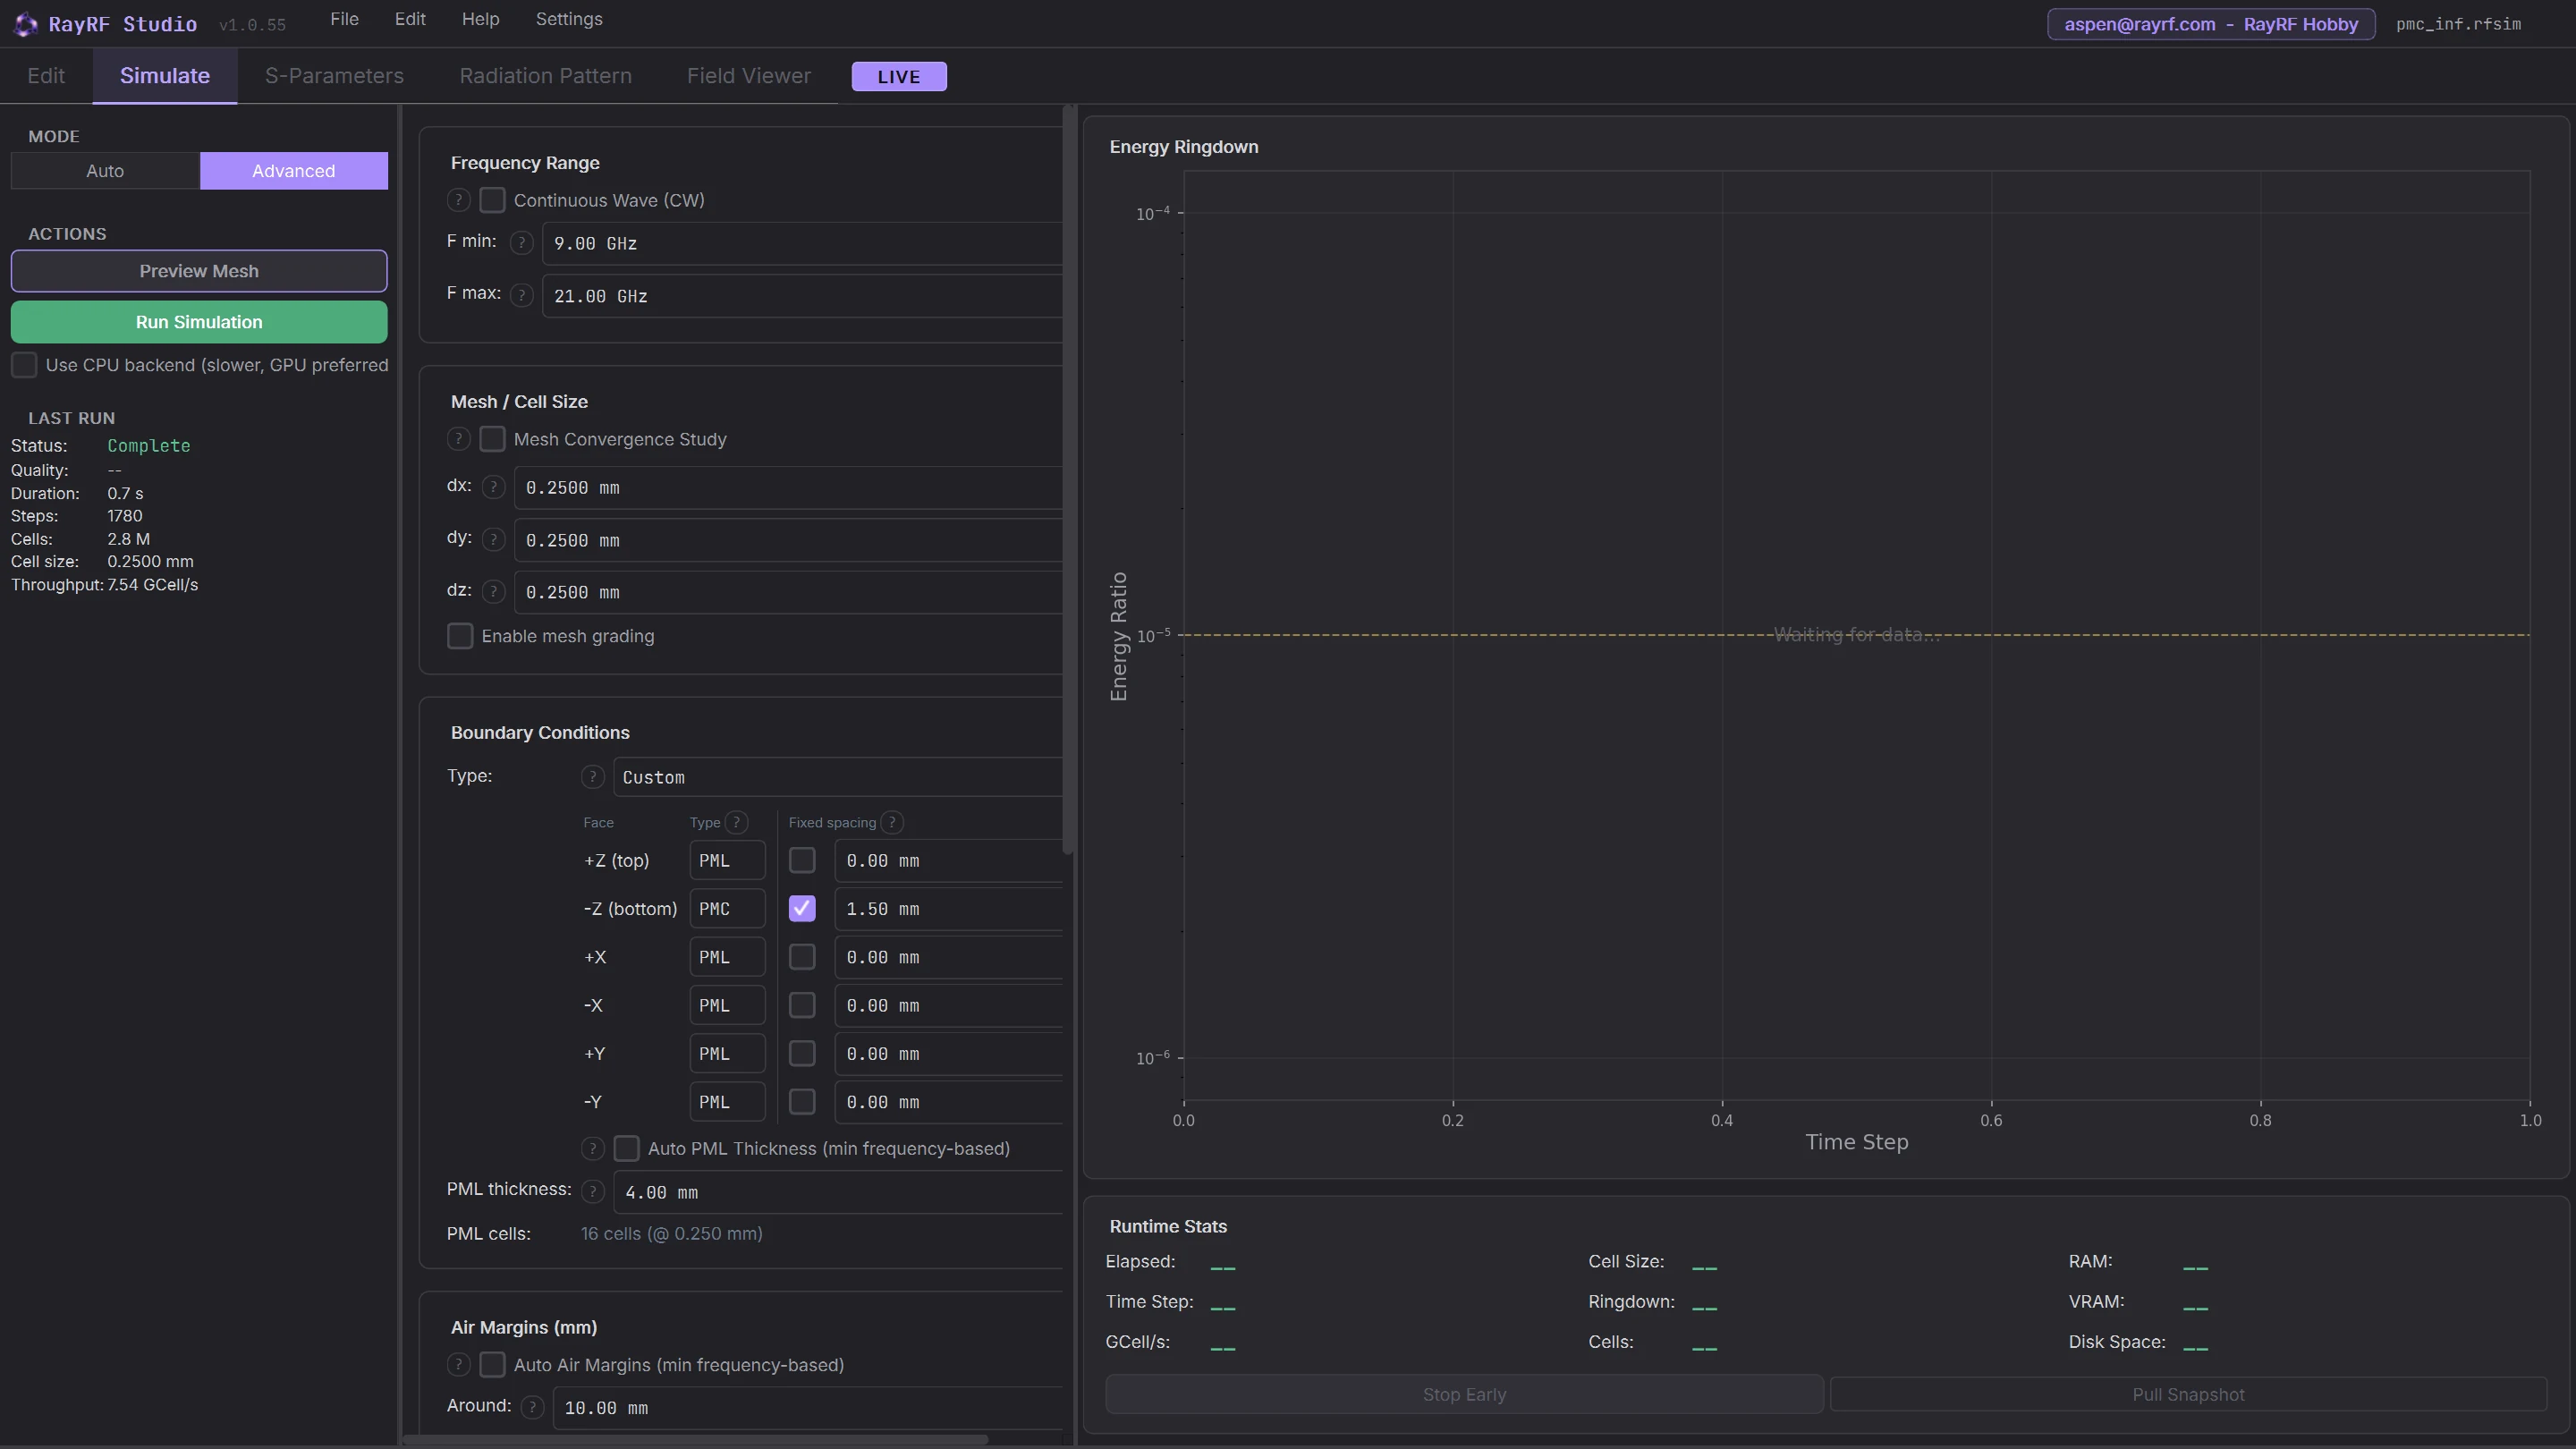Open help icon next to PML thickness

pyautogui.click(x=593, y=1192)
